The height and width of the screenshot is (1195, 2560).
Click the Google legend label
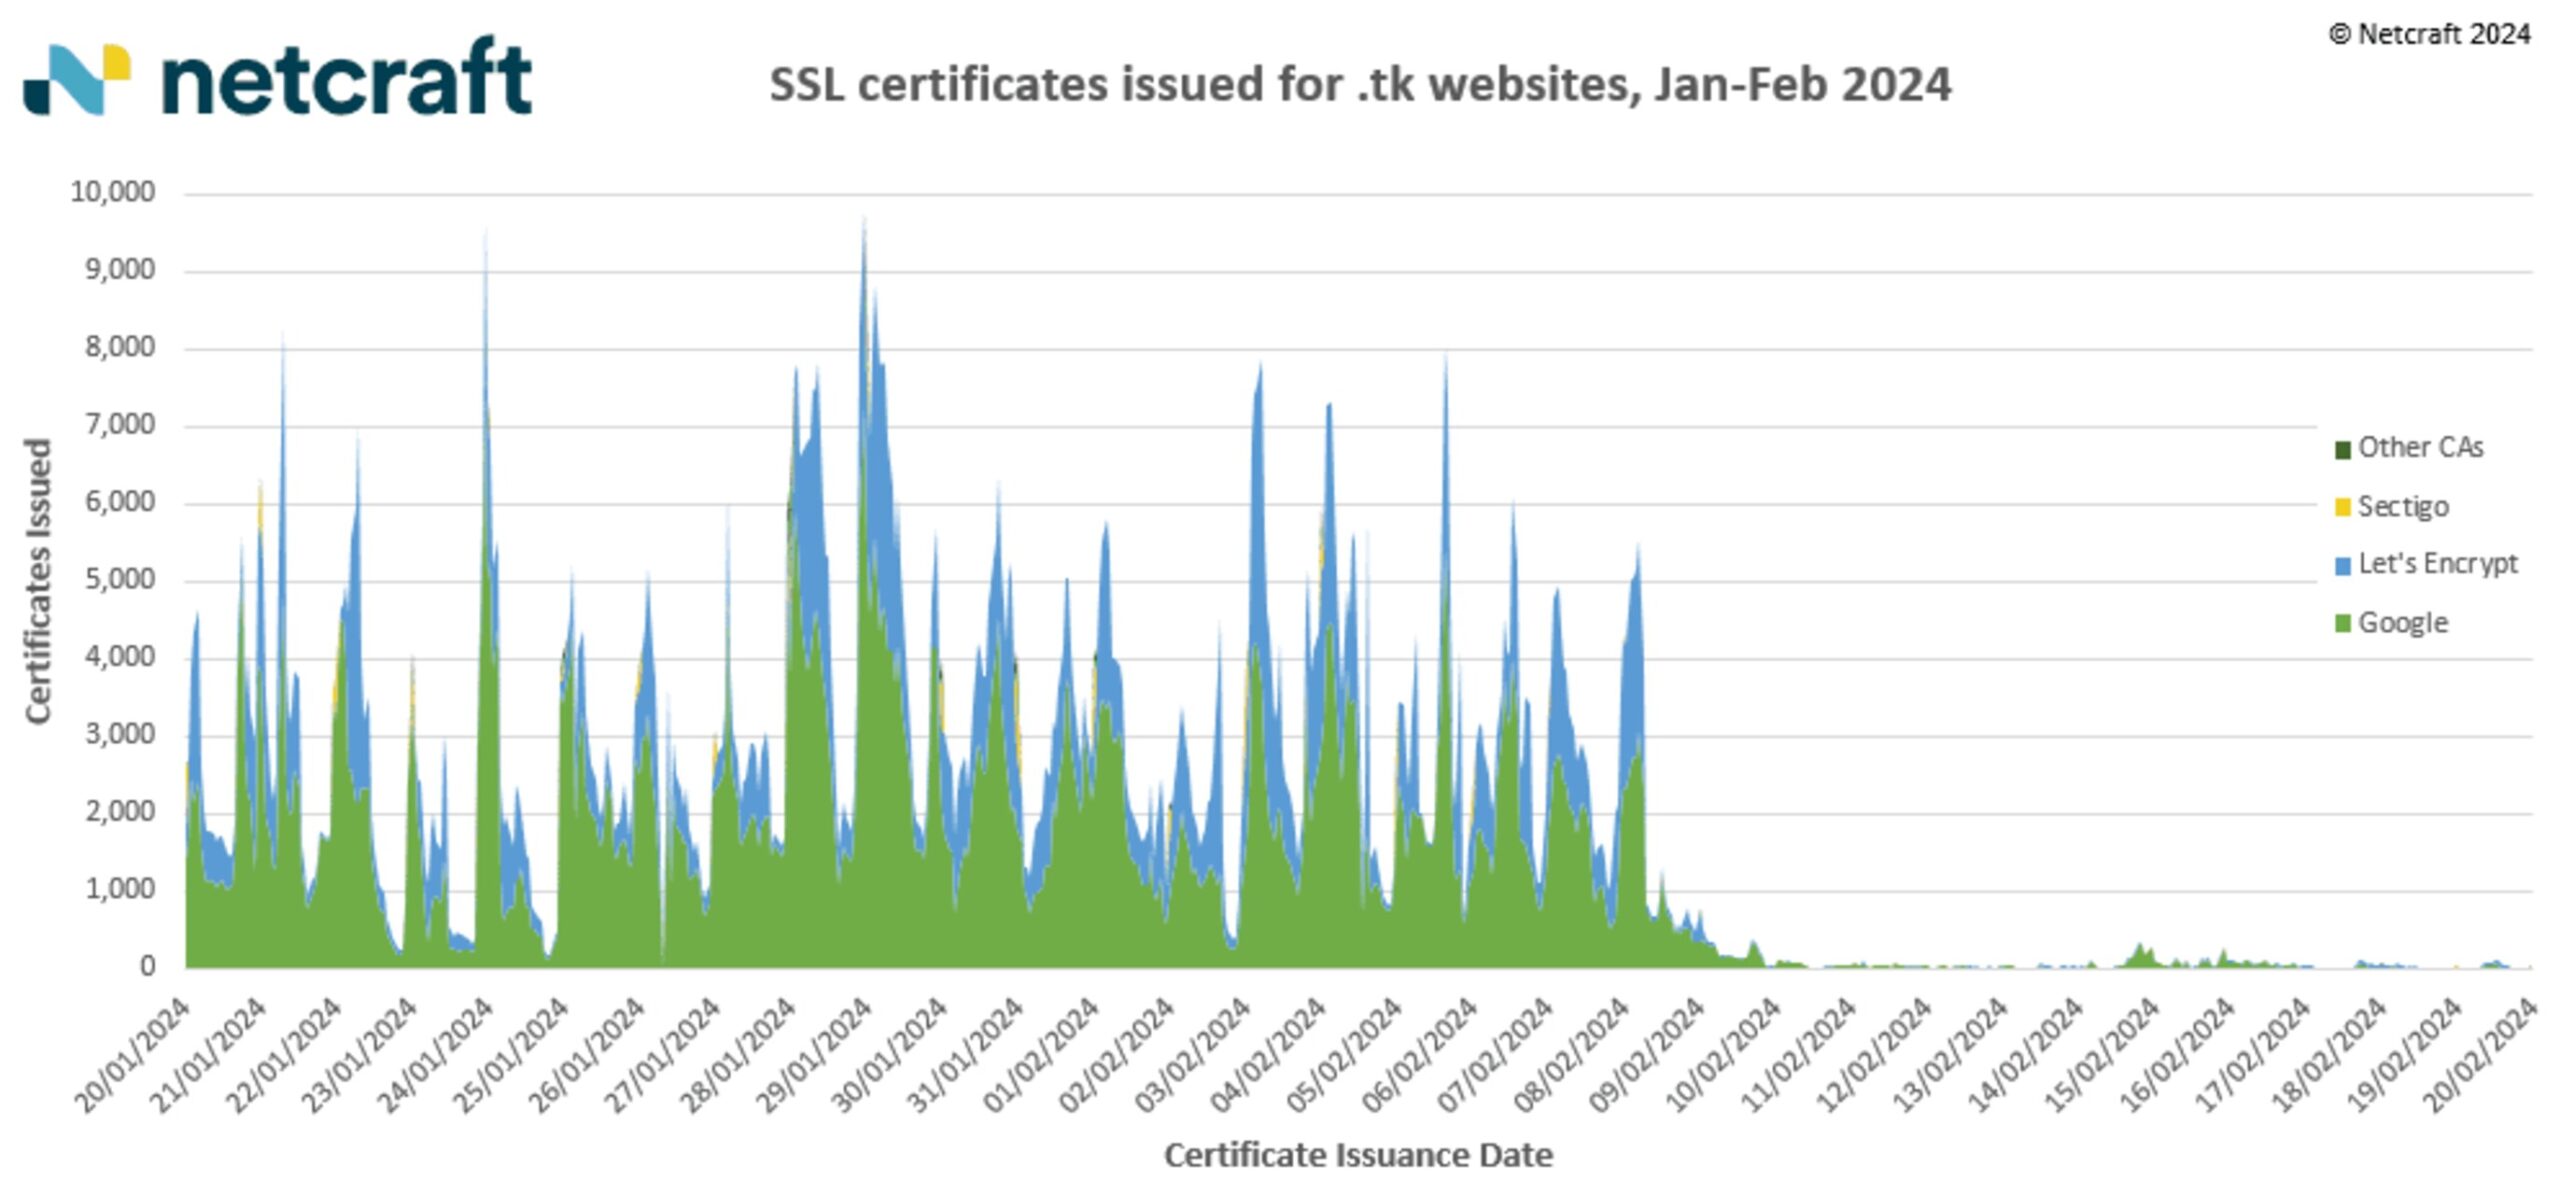point(2403,623)
